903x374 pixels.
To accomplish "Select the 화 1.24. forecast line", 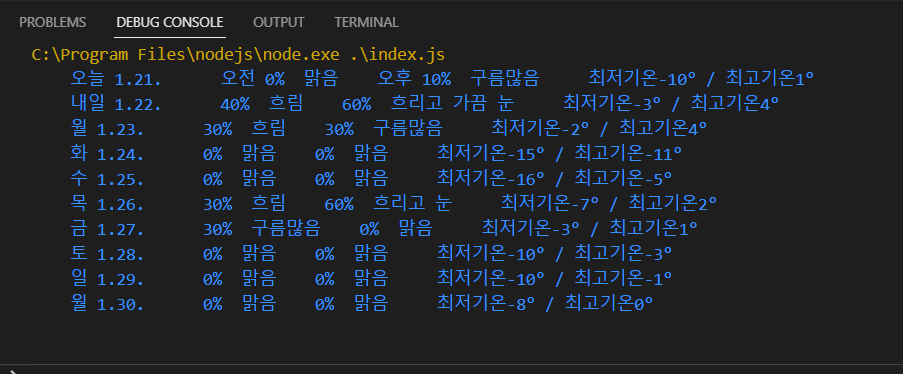I will (x=376, y=154).
